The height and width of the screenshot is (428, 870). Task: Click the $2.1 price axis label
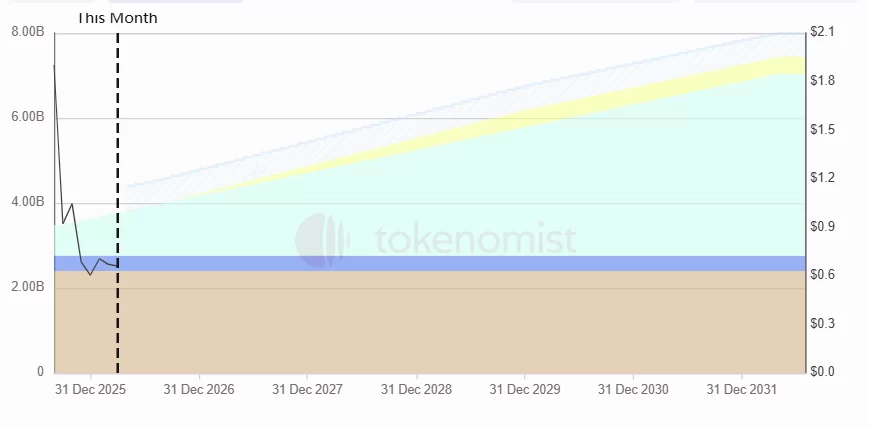coord(823,33)
